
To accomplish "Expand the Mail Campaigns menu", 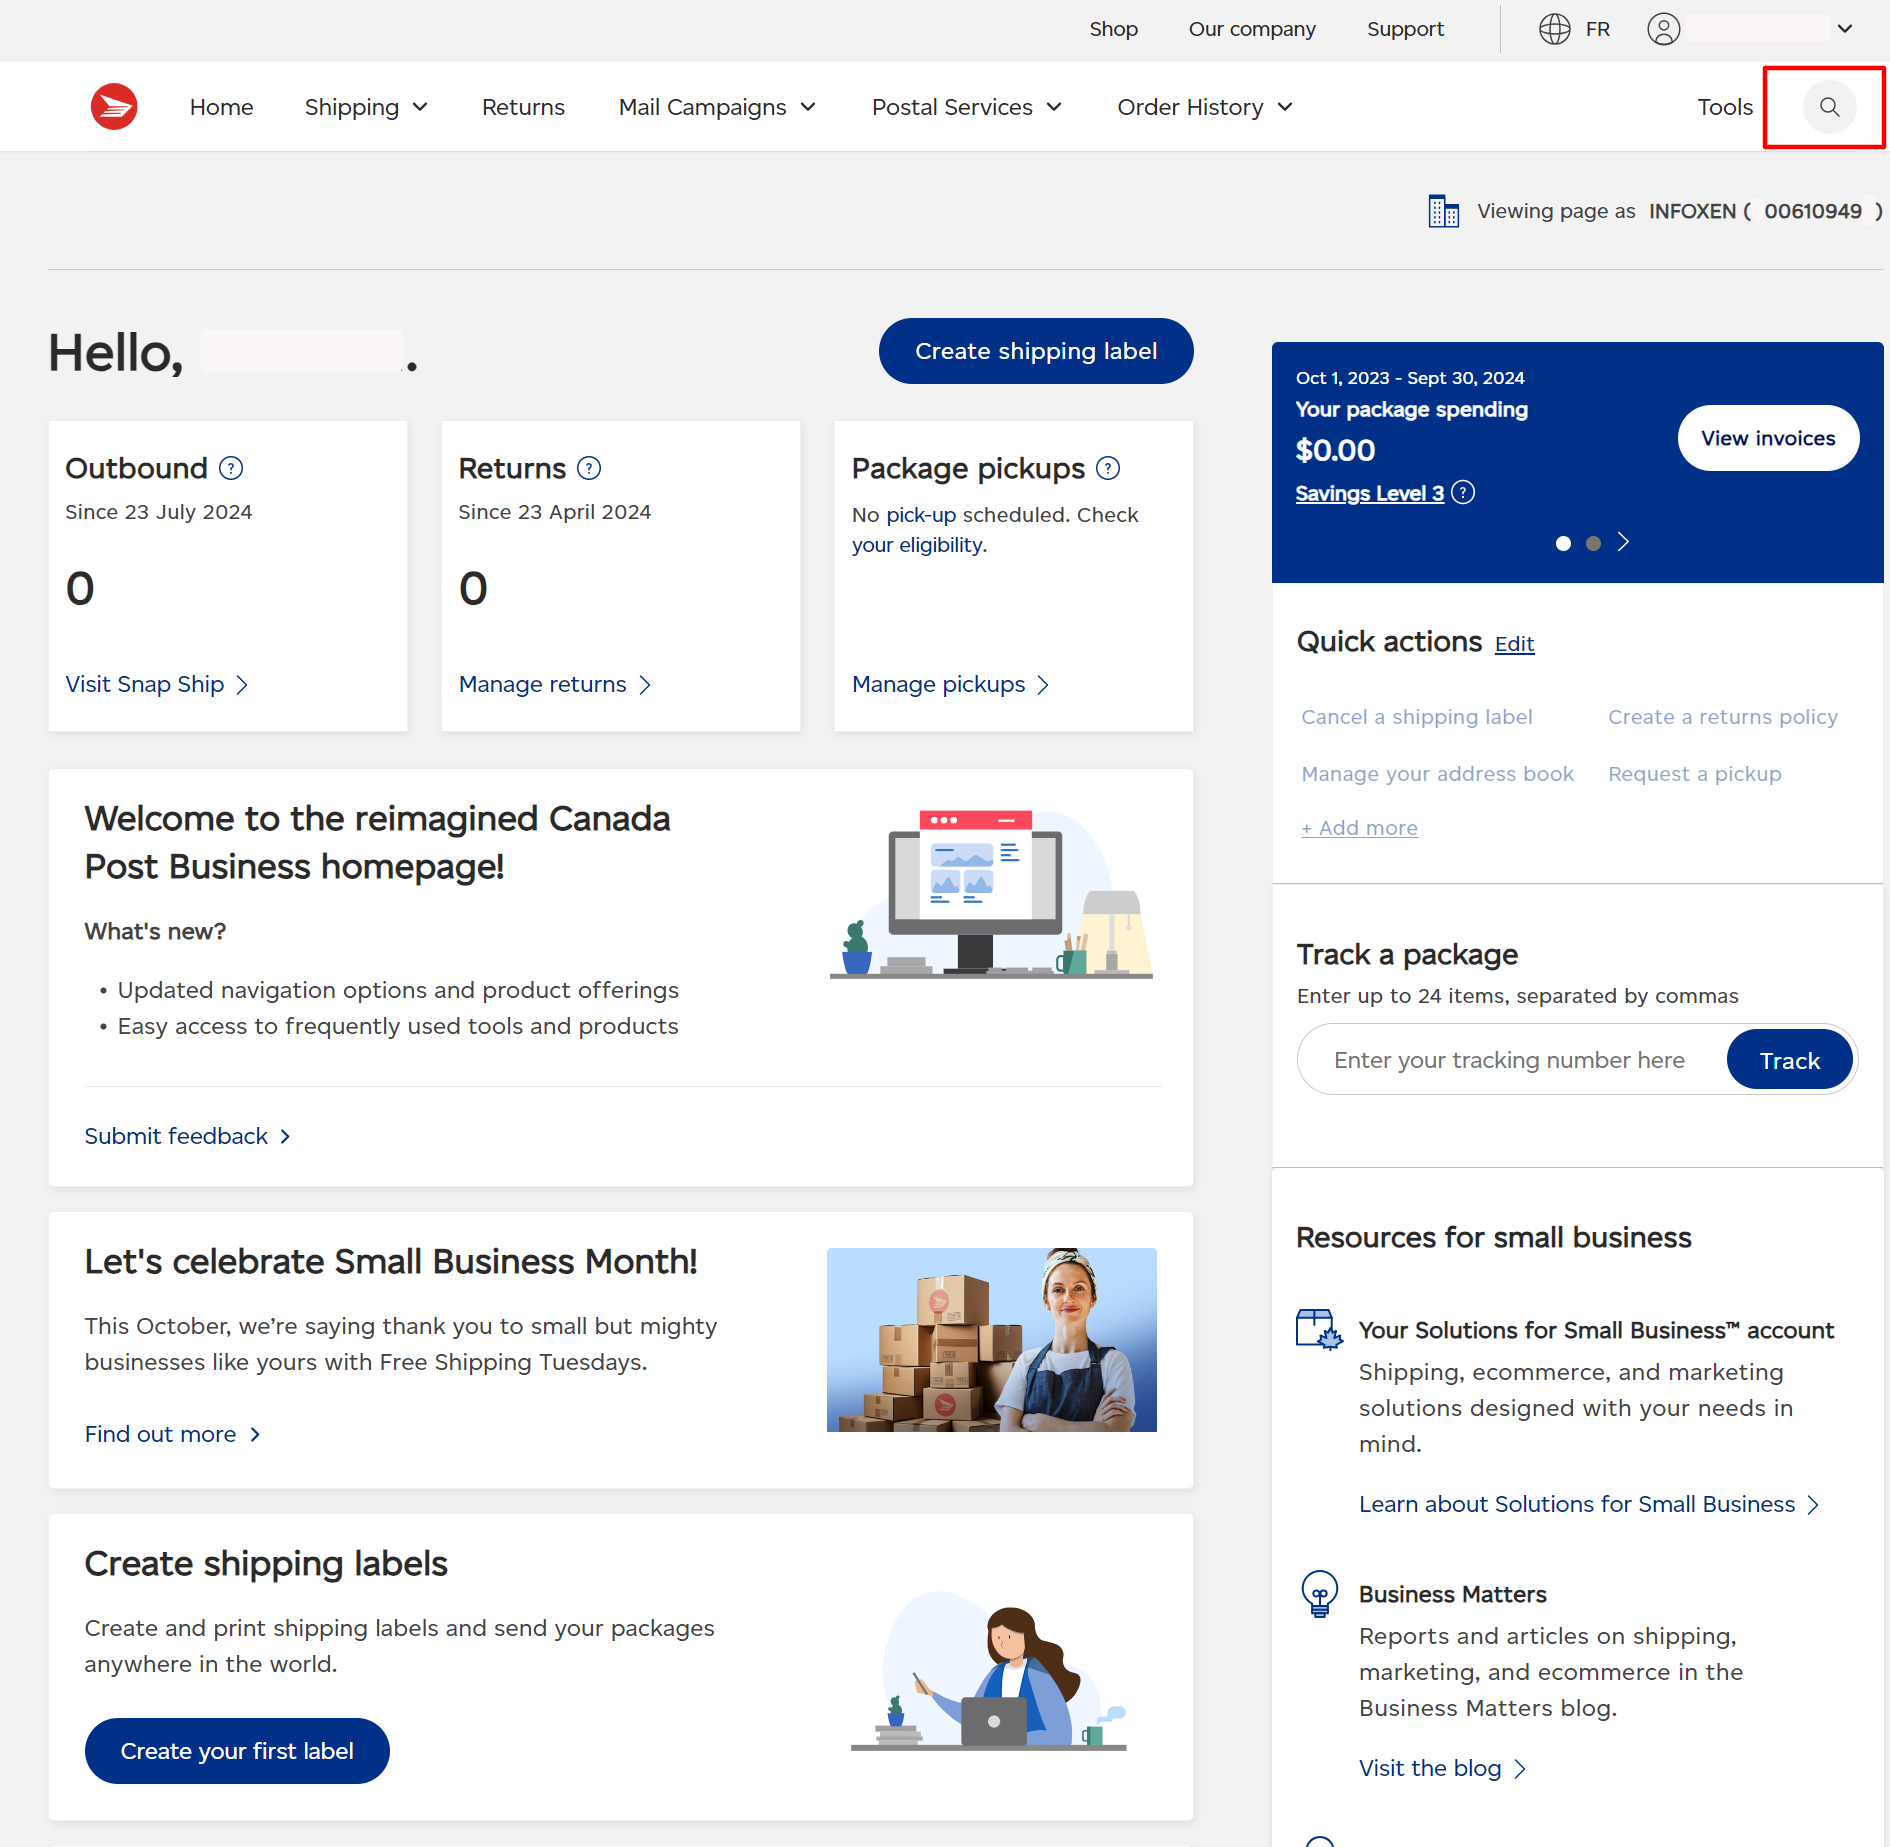I will tap(717, 107).
